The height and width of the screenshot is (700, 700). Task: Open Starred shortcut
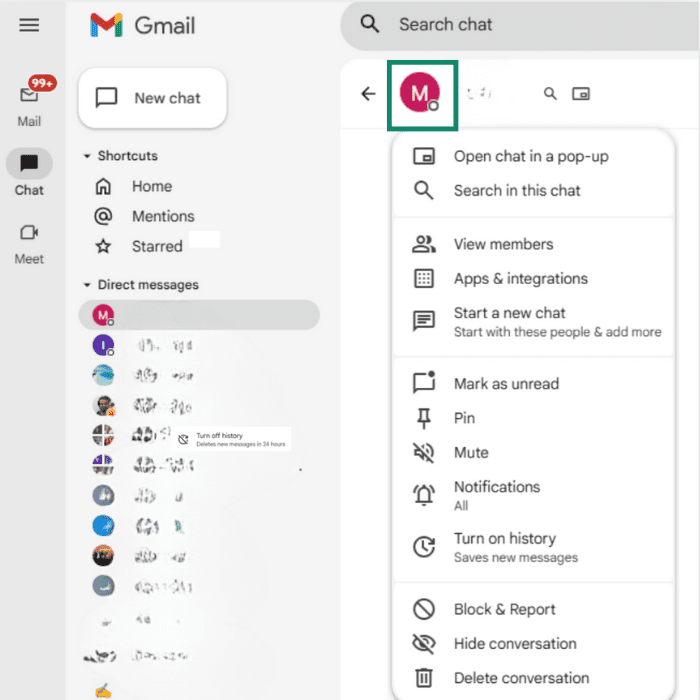click(157, 246)
